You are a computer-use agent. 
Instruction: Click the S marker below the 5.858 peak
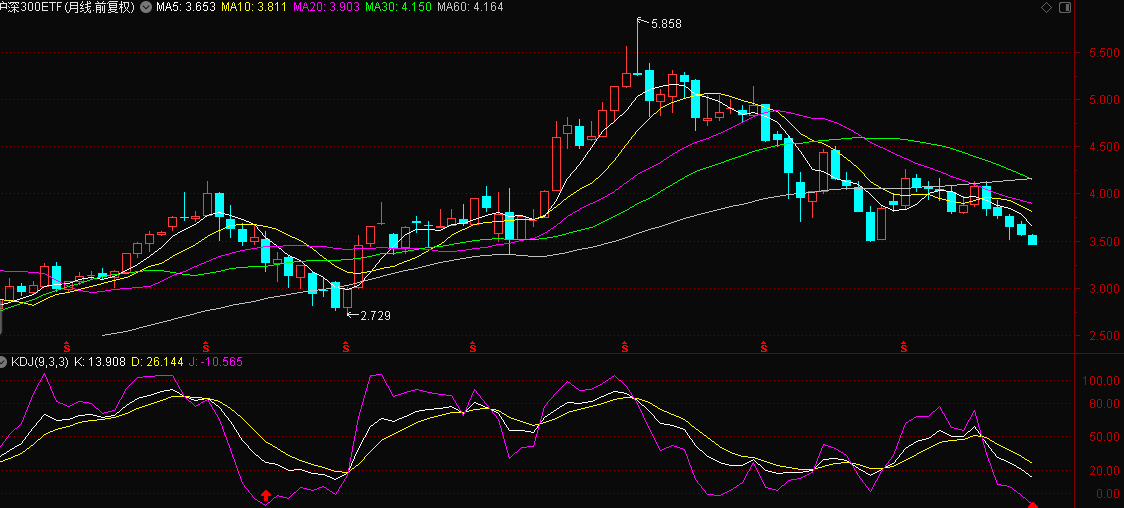(625, 346)
